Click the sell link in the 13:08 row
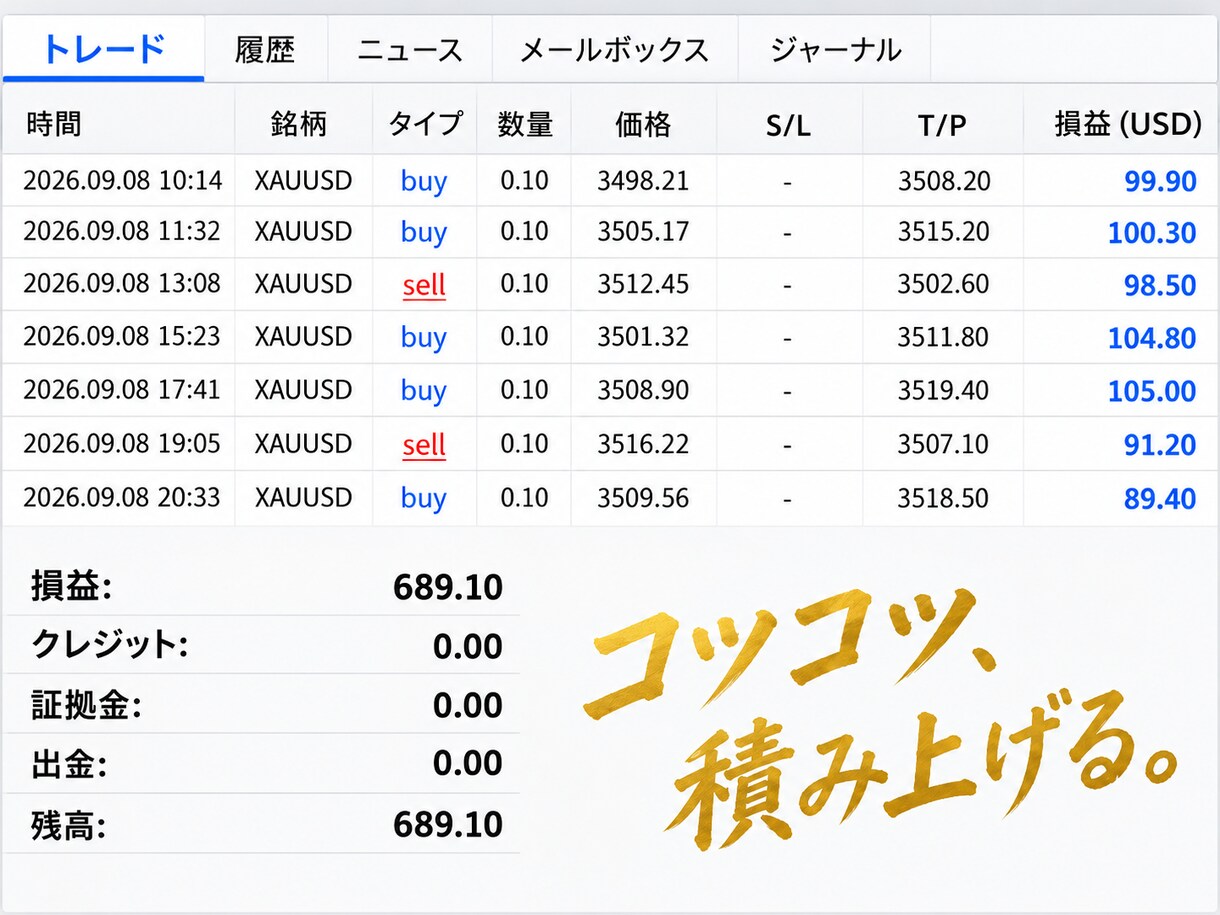The image size is (1220, 915). 424,285
